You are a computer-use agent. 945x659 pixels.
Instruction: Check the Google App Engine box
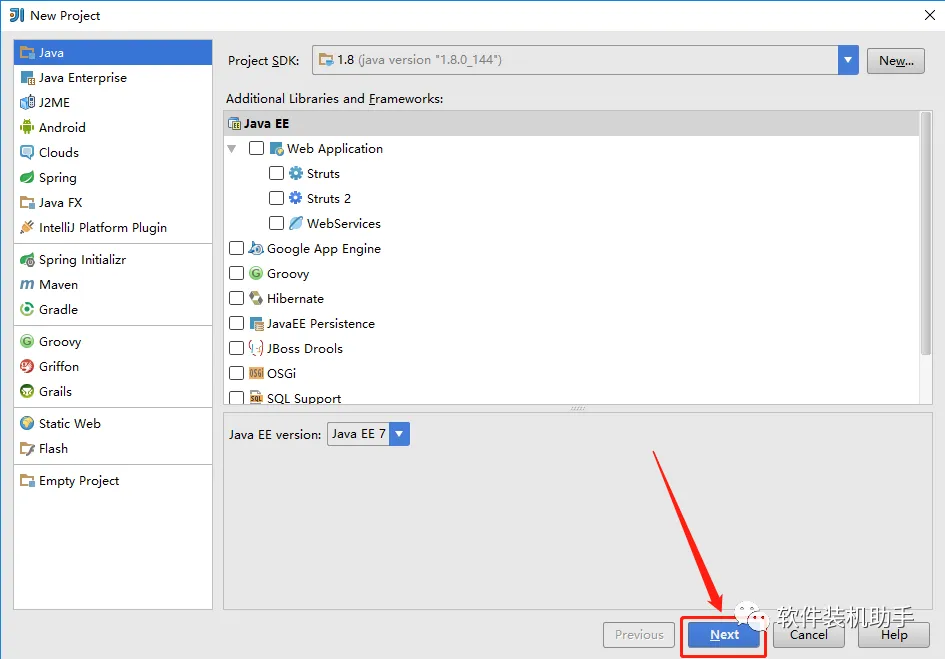[x=236, y=248]
